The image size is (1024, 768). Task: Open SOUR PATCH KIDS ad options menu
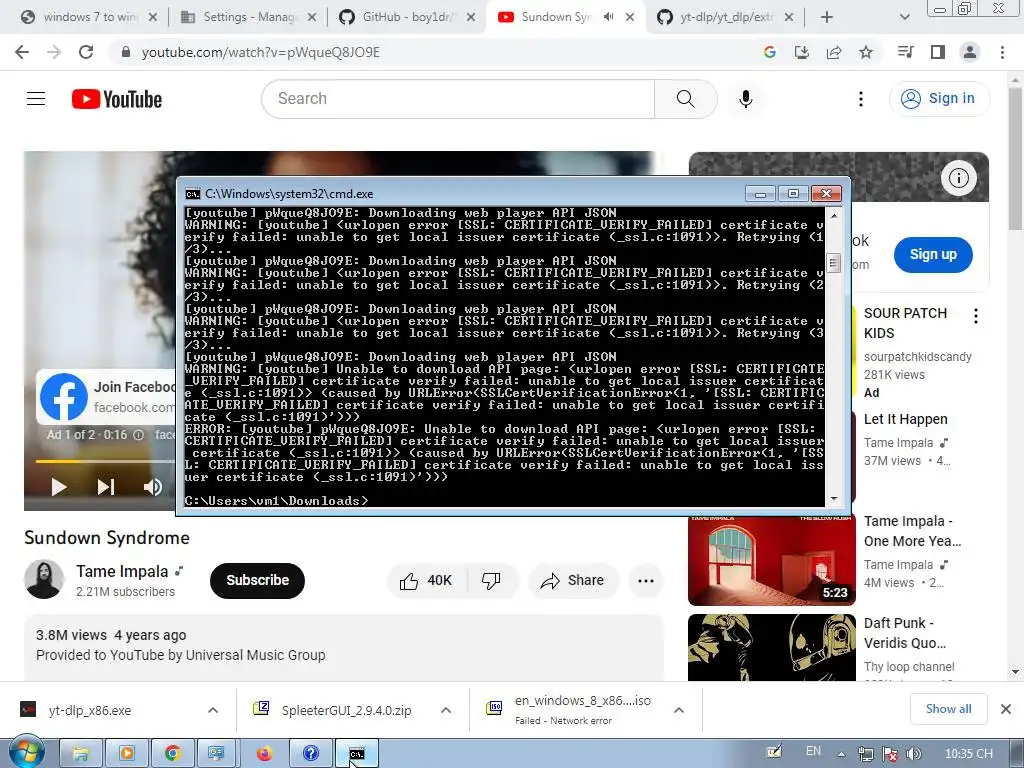pyautogui.click(x=976, y=316)
